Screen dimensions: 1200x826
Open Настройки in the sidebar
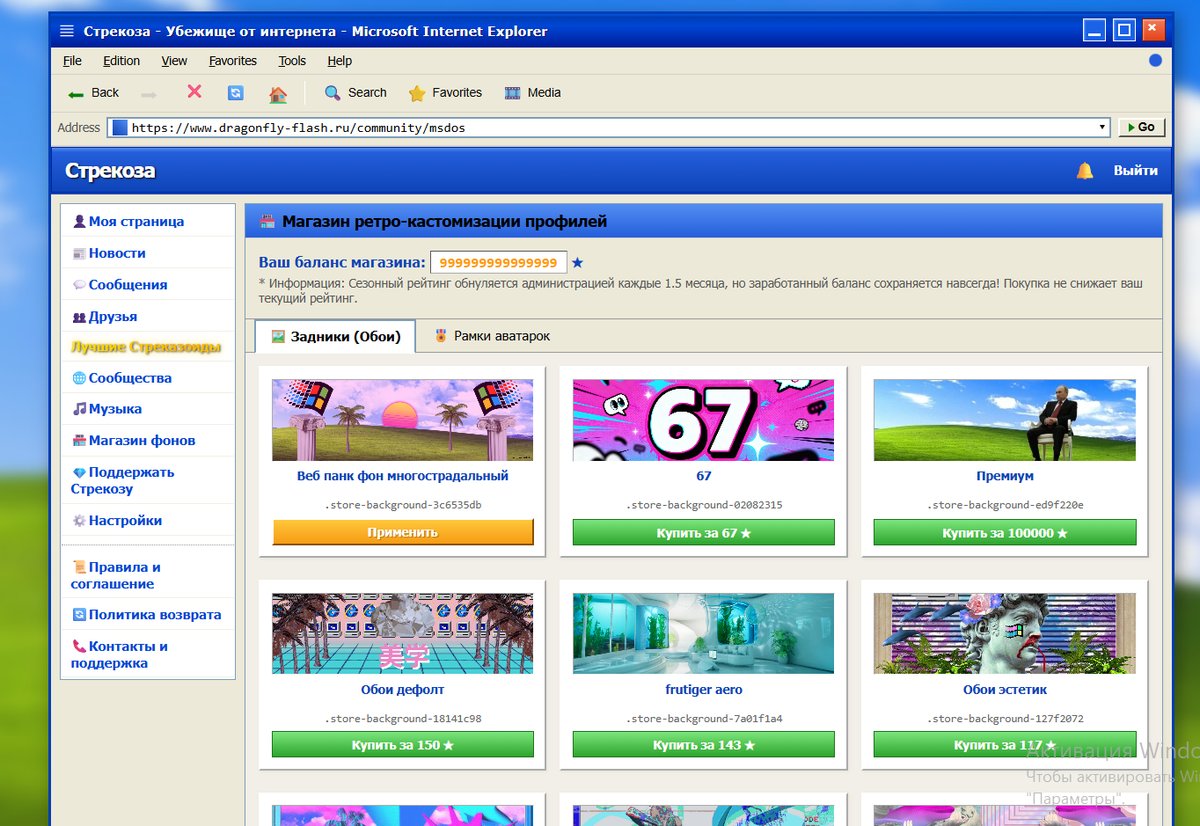(117, 521)
